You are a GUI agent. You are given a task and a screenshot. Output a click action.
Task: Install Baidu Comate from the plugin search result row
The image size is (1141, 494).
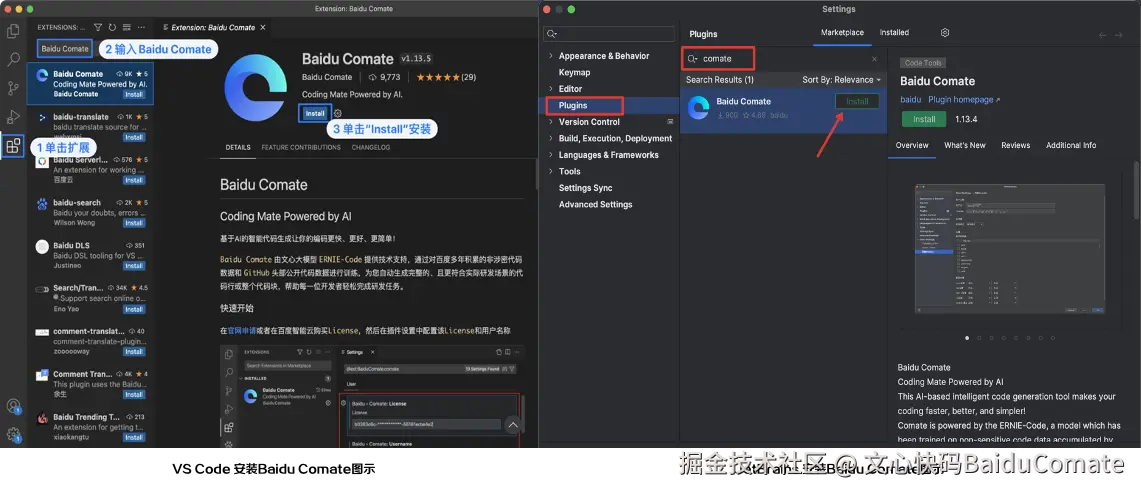coord(856,102)
